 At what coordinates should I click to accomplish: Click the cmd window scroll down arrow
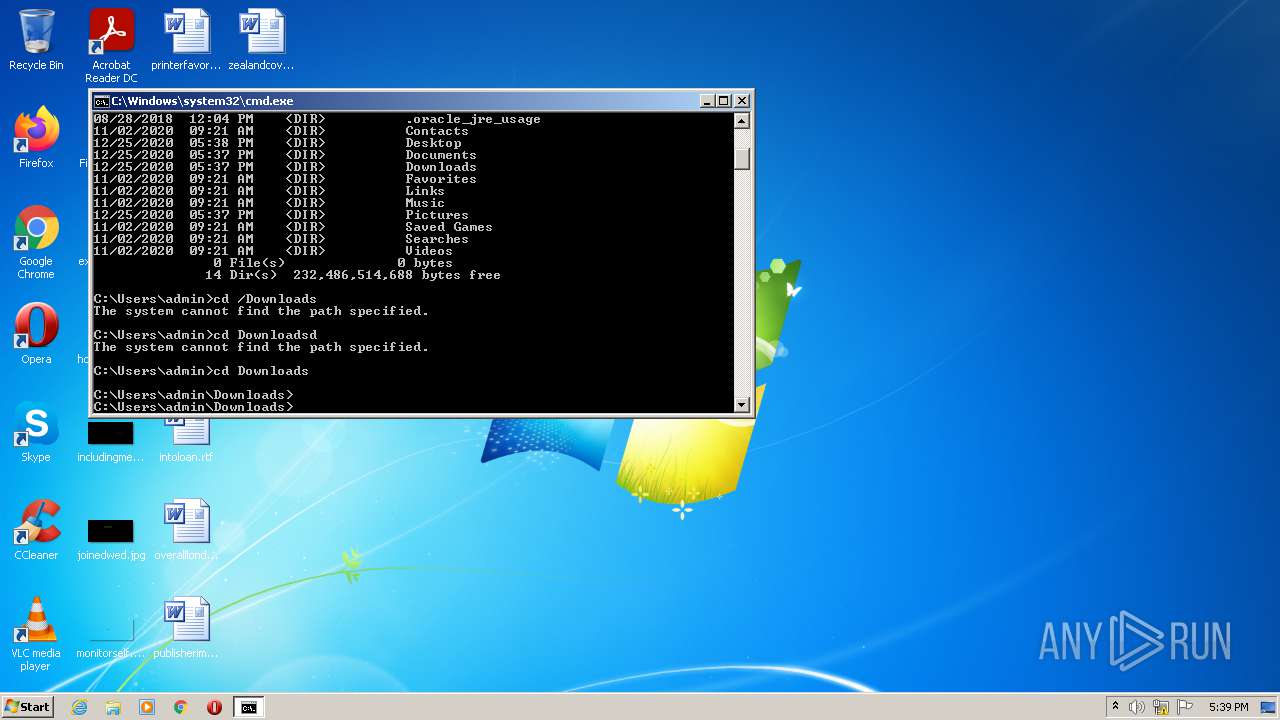[742, 404]
